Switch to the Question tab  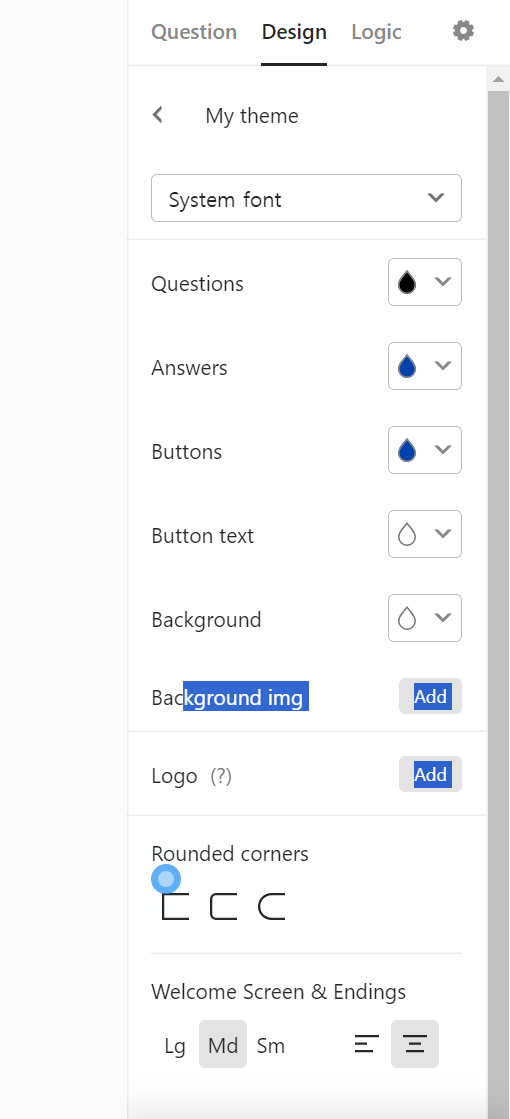pos(194,32)
